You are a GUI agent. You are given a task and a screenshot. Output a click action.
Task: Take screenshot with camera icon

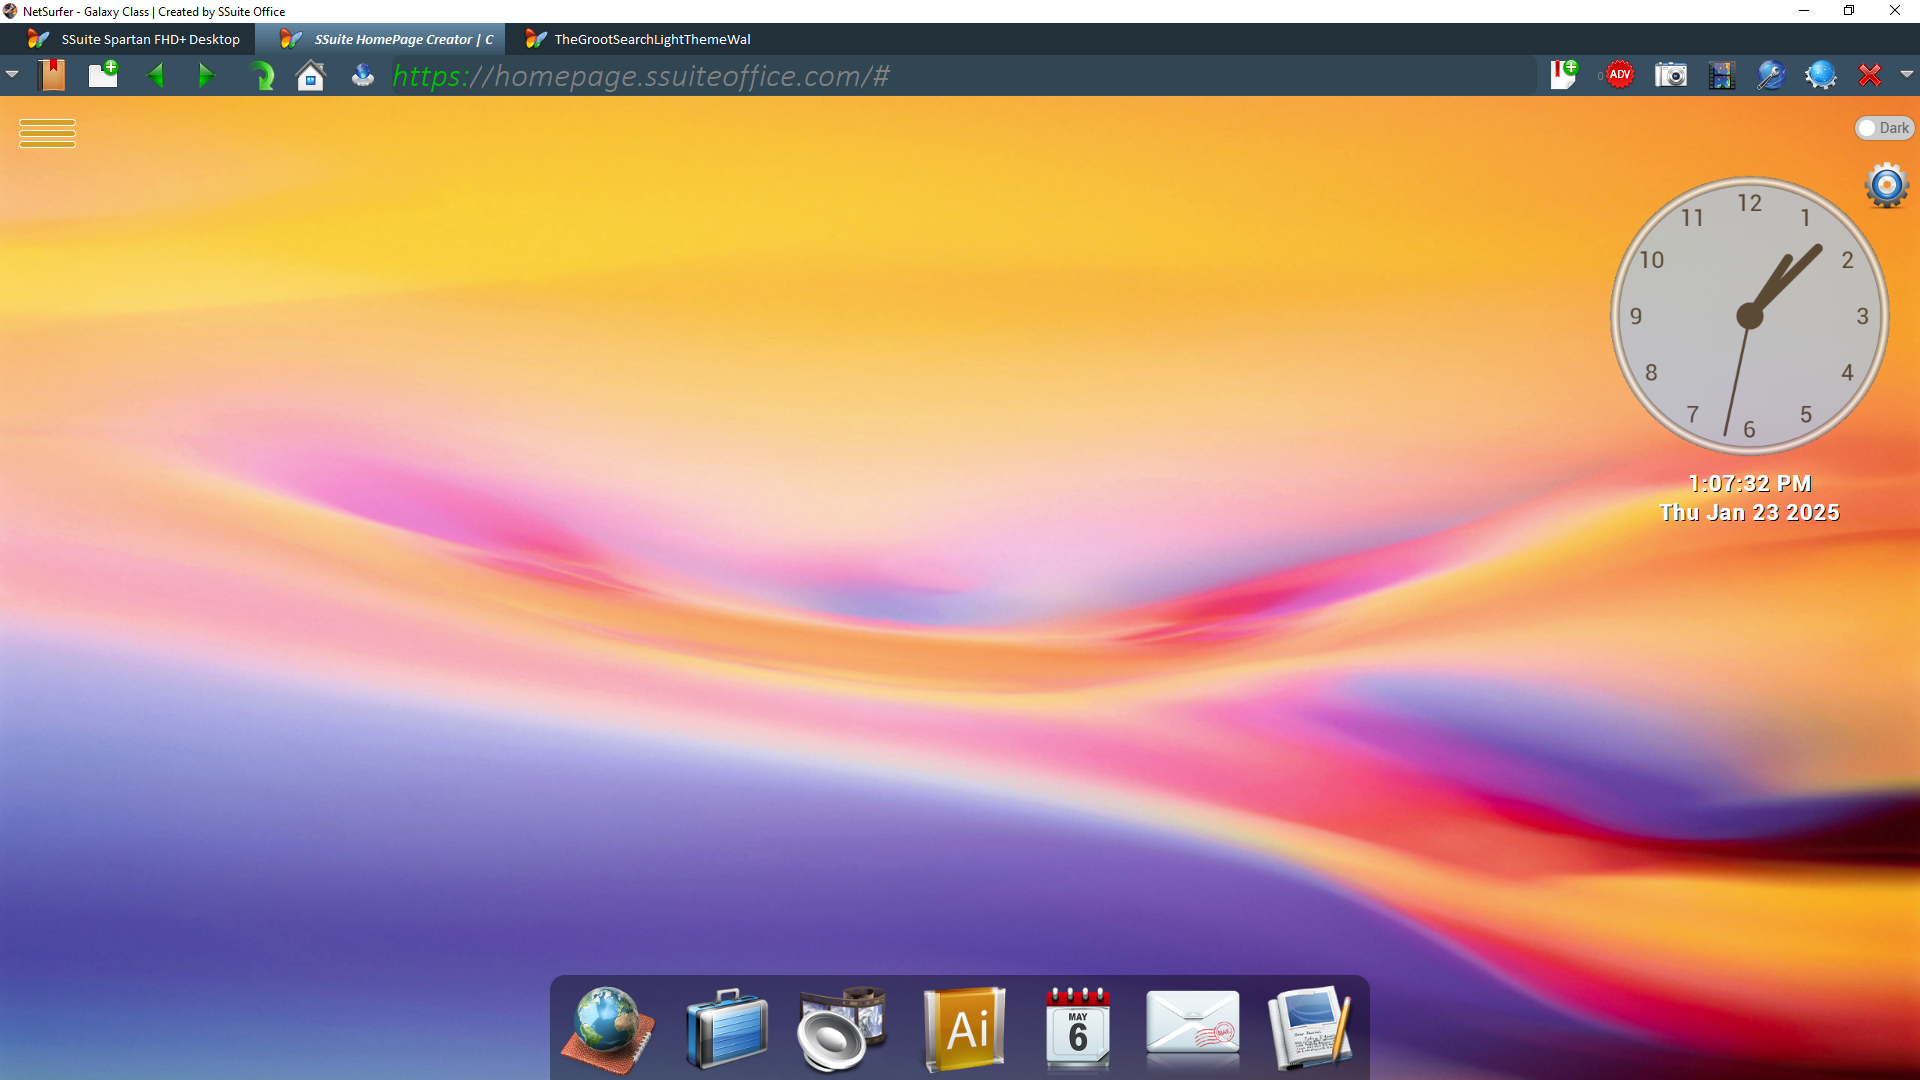coord(1670,75)
